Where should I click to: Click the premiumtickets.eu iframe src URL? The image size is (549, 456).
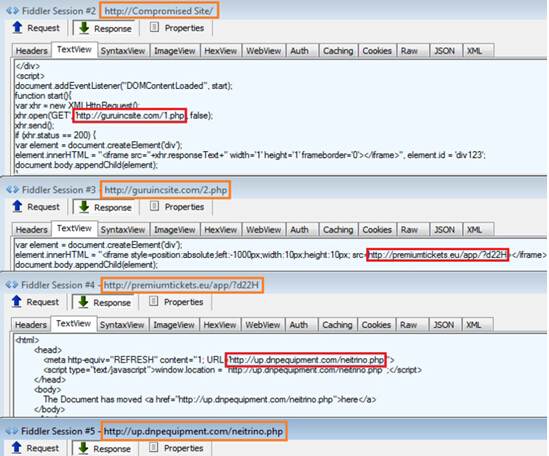[437, 255]
